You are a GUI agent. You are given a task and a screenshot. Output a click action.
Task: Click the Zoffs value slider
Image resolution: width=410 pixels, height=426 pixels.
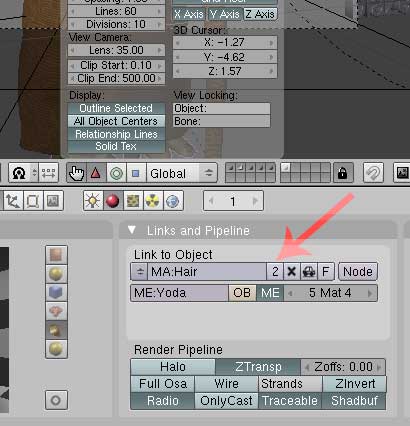(x=343, y=367)
